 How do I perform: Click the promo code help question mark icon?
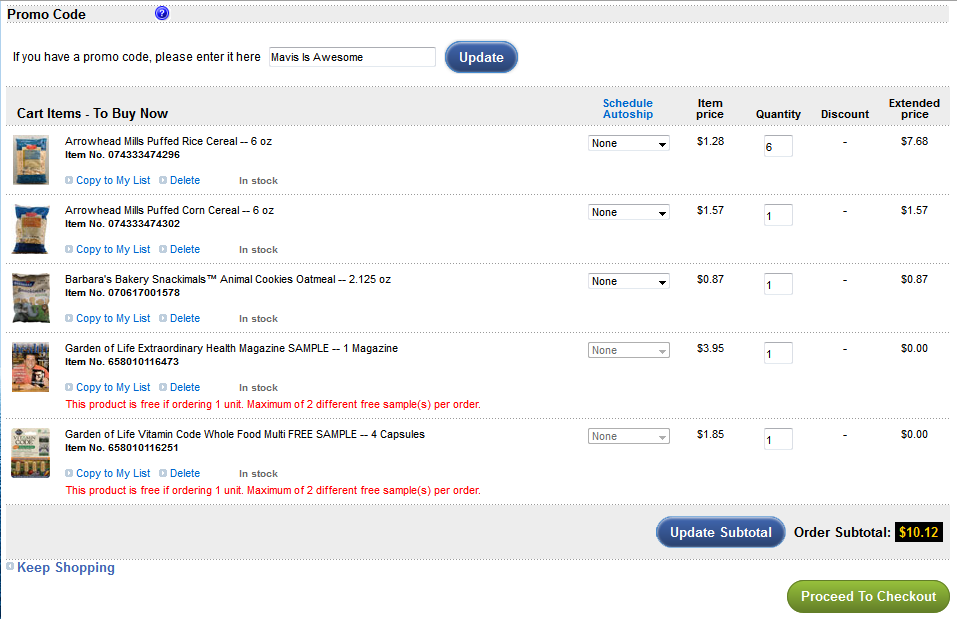point(162,14)
